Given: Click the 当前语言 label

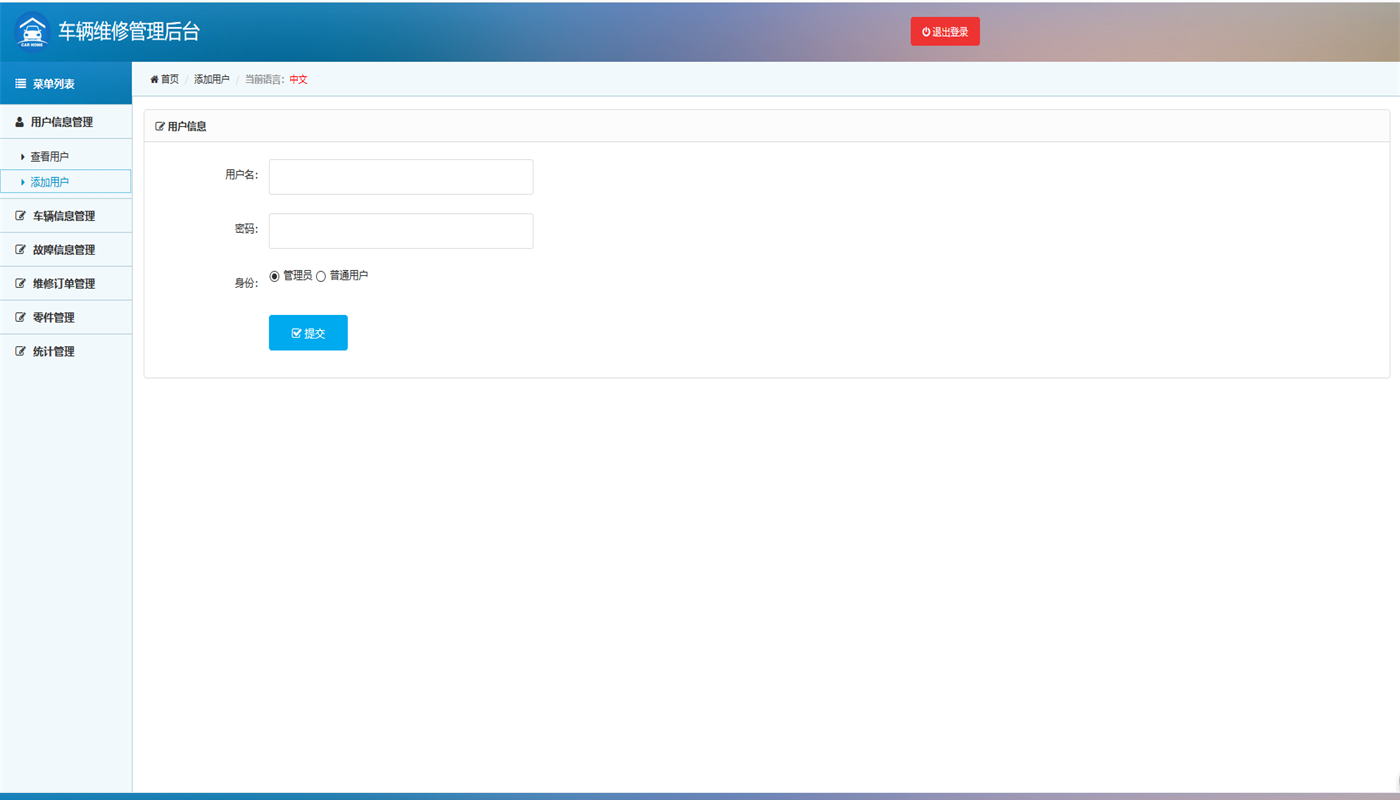Looking at the screenshot, I should coord(265,79).
